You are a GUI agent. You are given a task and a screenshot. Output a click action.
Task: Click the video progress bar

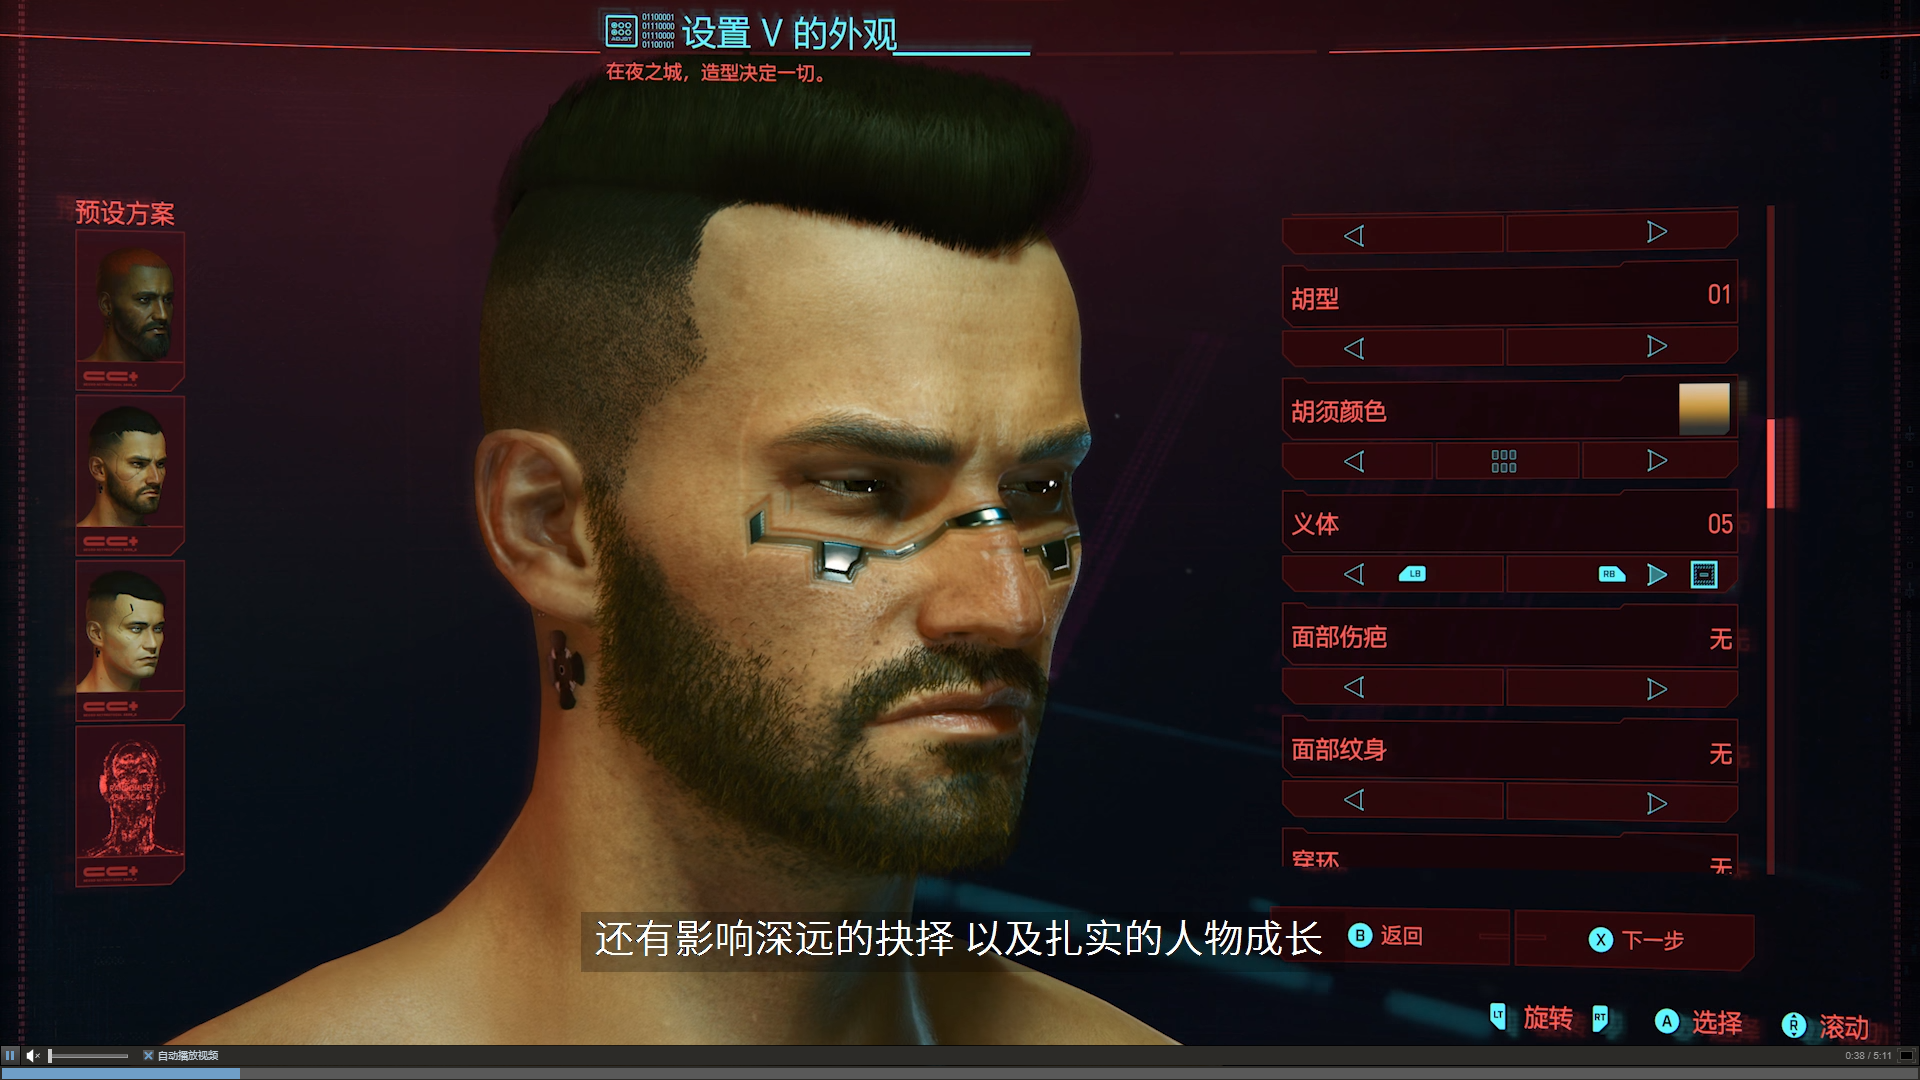pyautogui.click(x=960, y=1074)
